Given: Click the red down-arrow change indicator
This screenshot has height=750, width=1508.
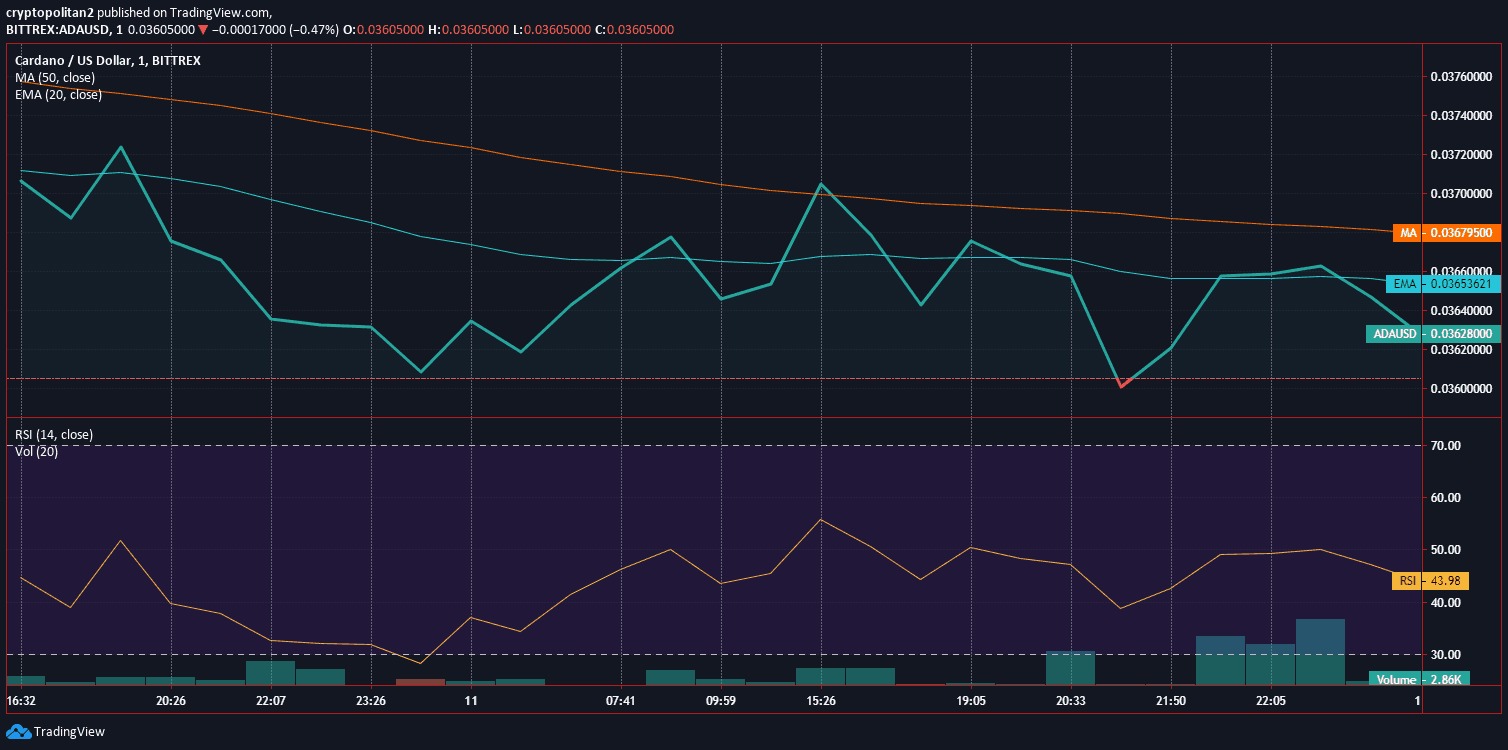Looking at the screenshot, I should click(x=203, y=30).
